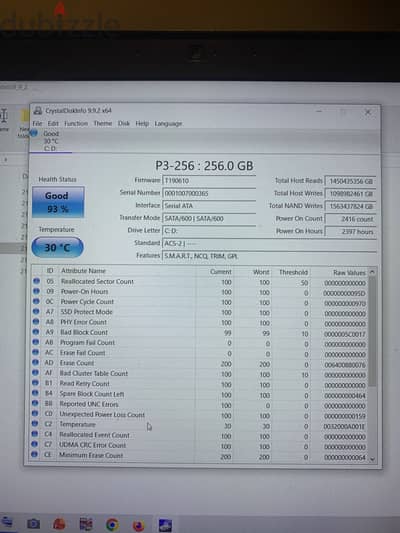The height and width of the screenshot is (533, 400).
Task: Click the Total NAND Writes value
Action: 350,206
